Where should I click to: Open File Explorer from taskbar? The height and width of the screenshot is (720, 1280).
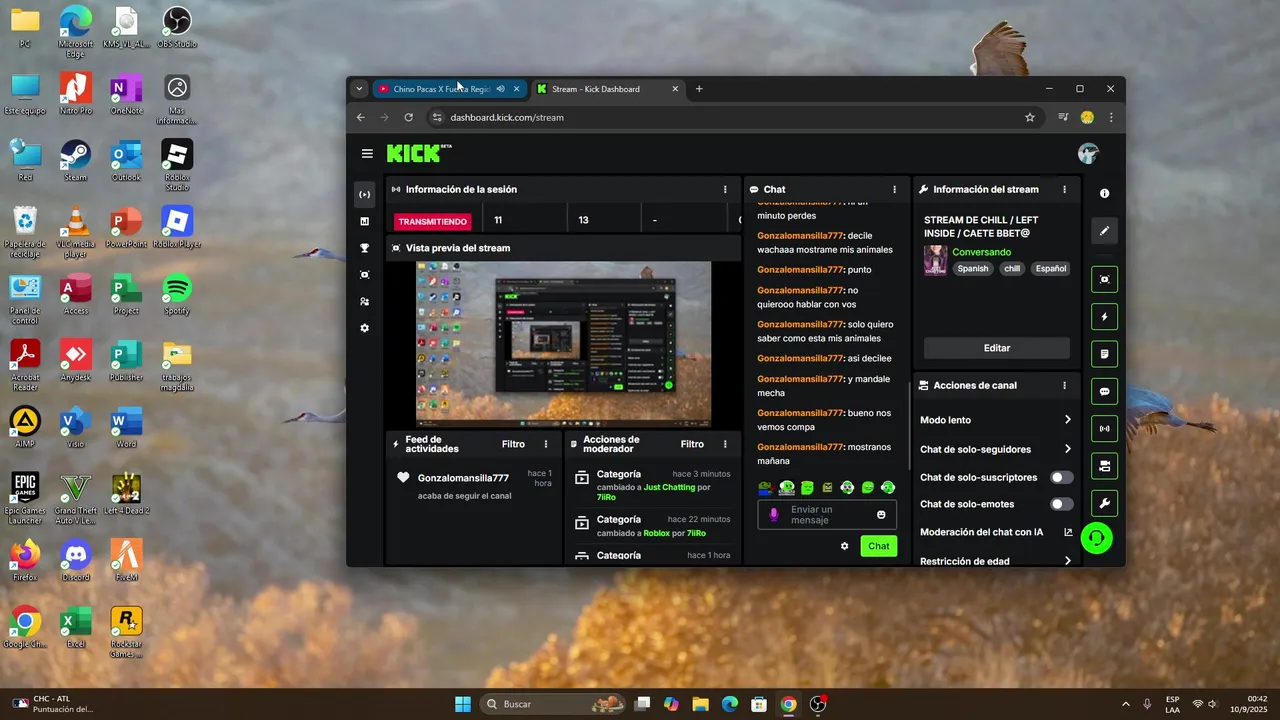pyautogui.click(x=700, y=704)
